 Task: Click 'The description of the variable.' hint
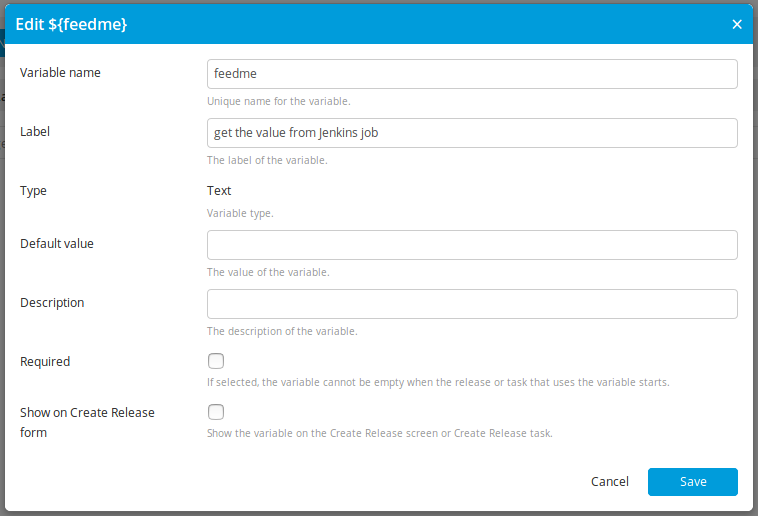(x=282, y=331)
